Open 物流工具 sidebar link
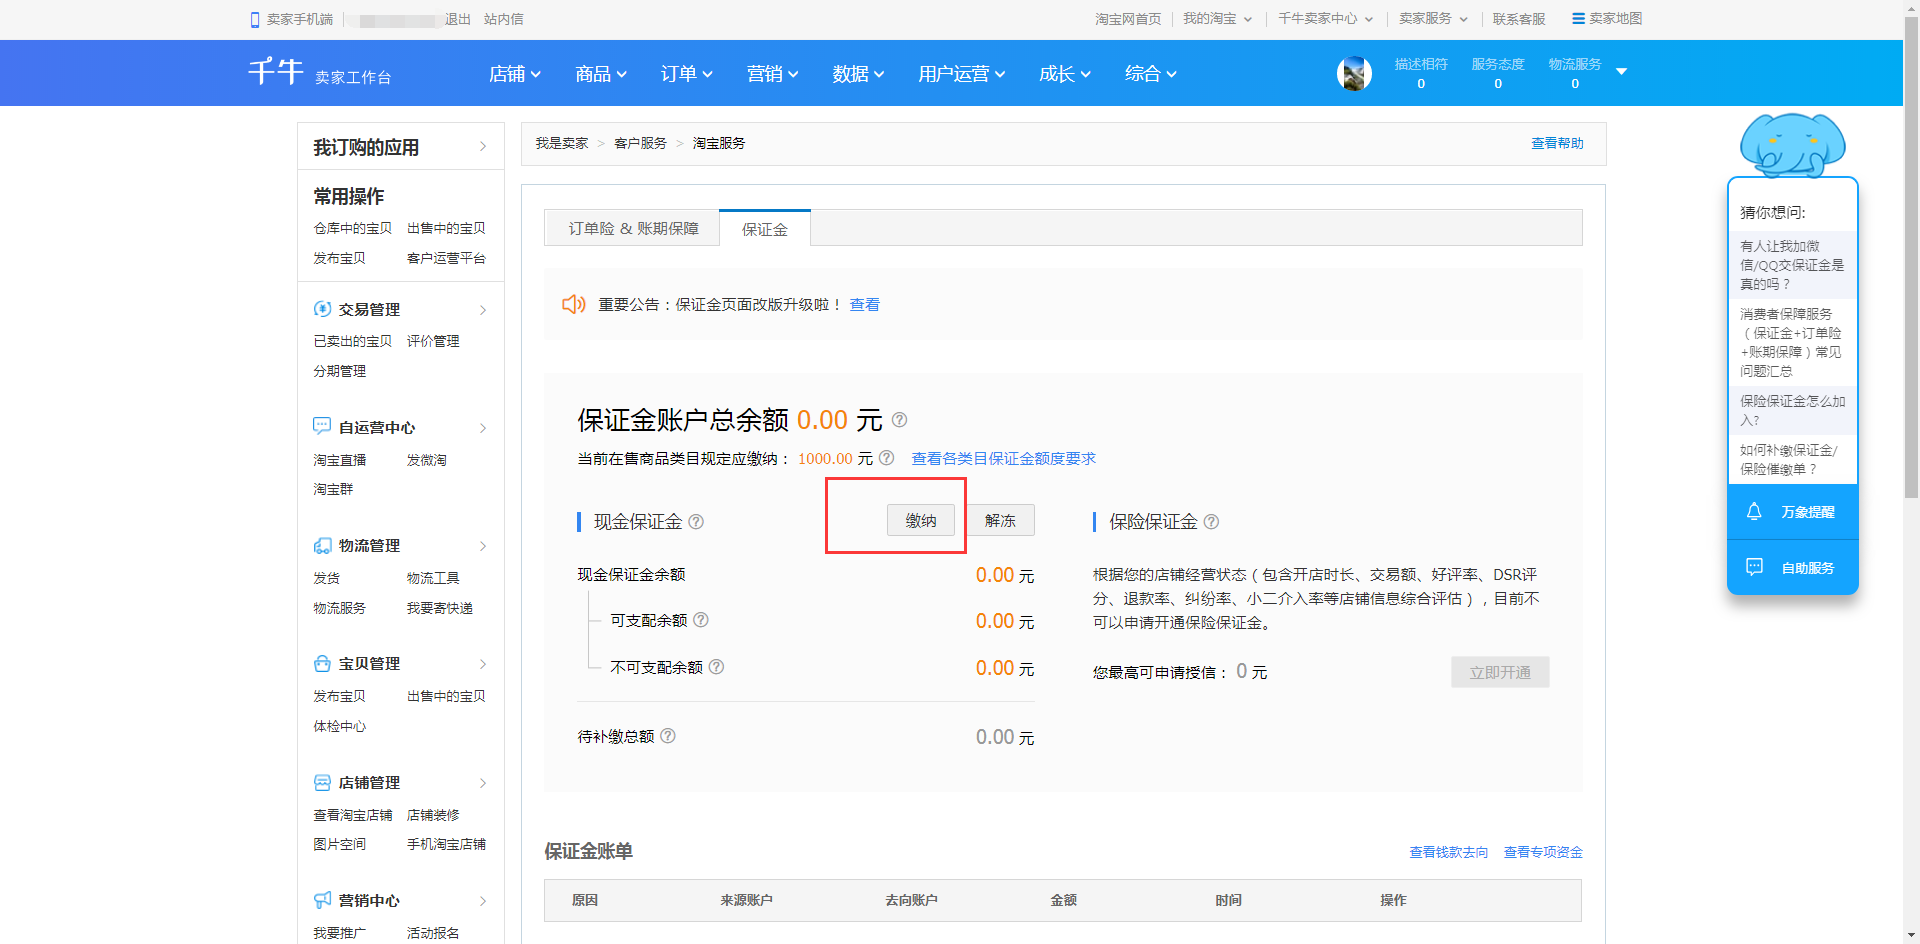Viewport: 1920px width, 944px height. (433, 578)
